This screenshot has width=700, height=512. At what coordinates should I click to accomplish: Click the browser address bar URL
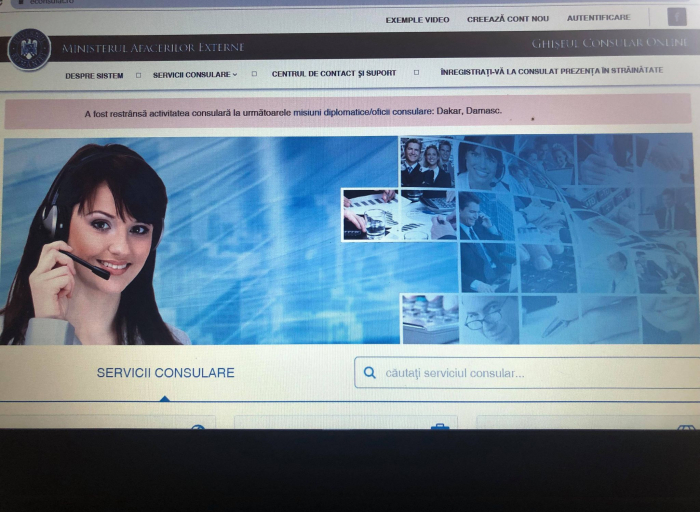pyautogui.click(x=51, y=2)
